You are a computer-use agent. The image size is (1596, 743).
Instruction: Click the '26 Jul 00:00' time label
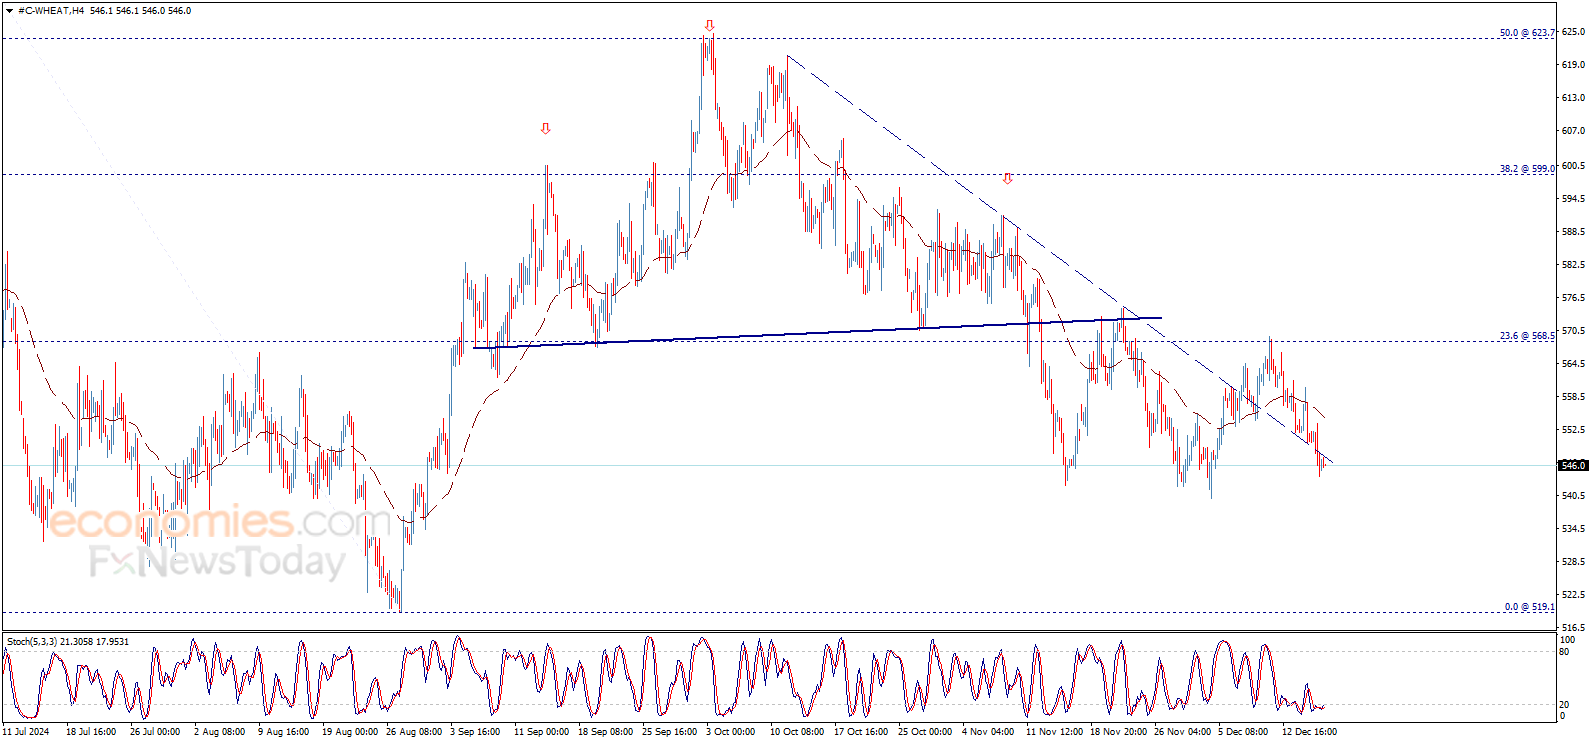tap(155, 732)
